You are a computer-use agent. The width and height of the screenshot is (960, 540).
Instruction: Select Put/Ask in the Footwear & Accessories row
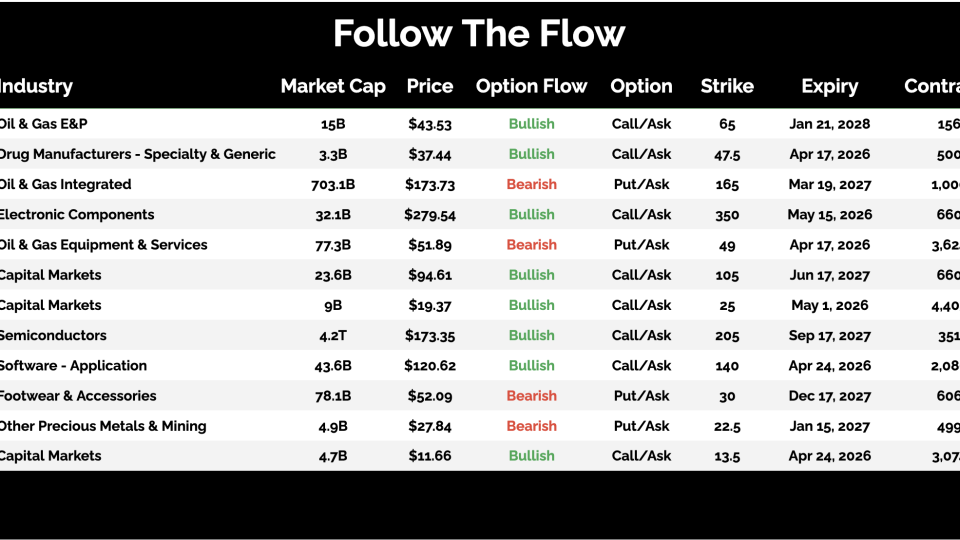(641, 395)
